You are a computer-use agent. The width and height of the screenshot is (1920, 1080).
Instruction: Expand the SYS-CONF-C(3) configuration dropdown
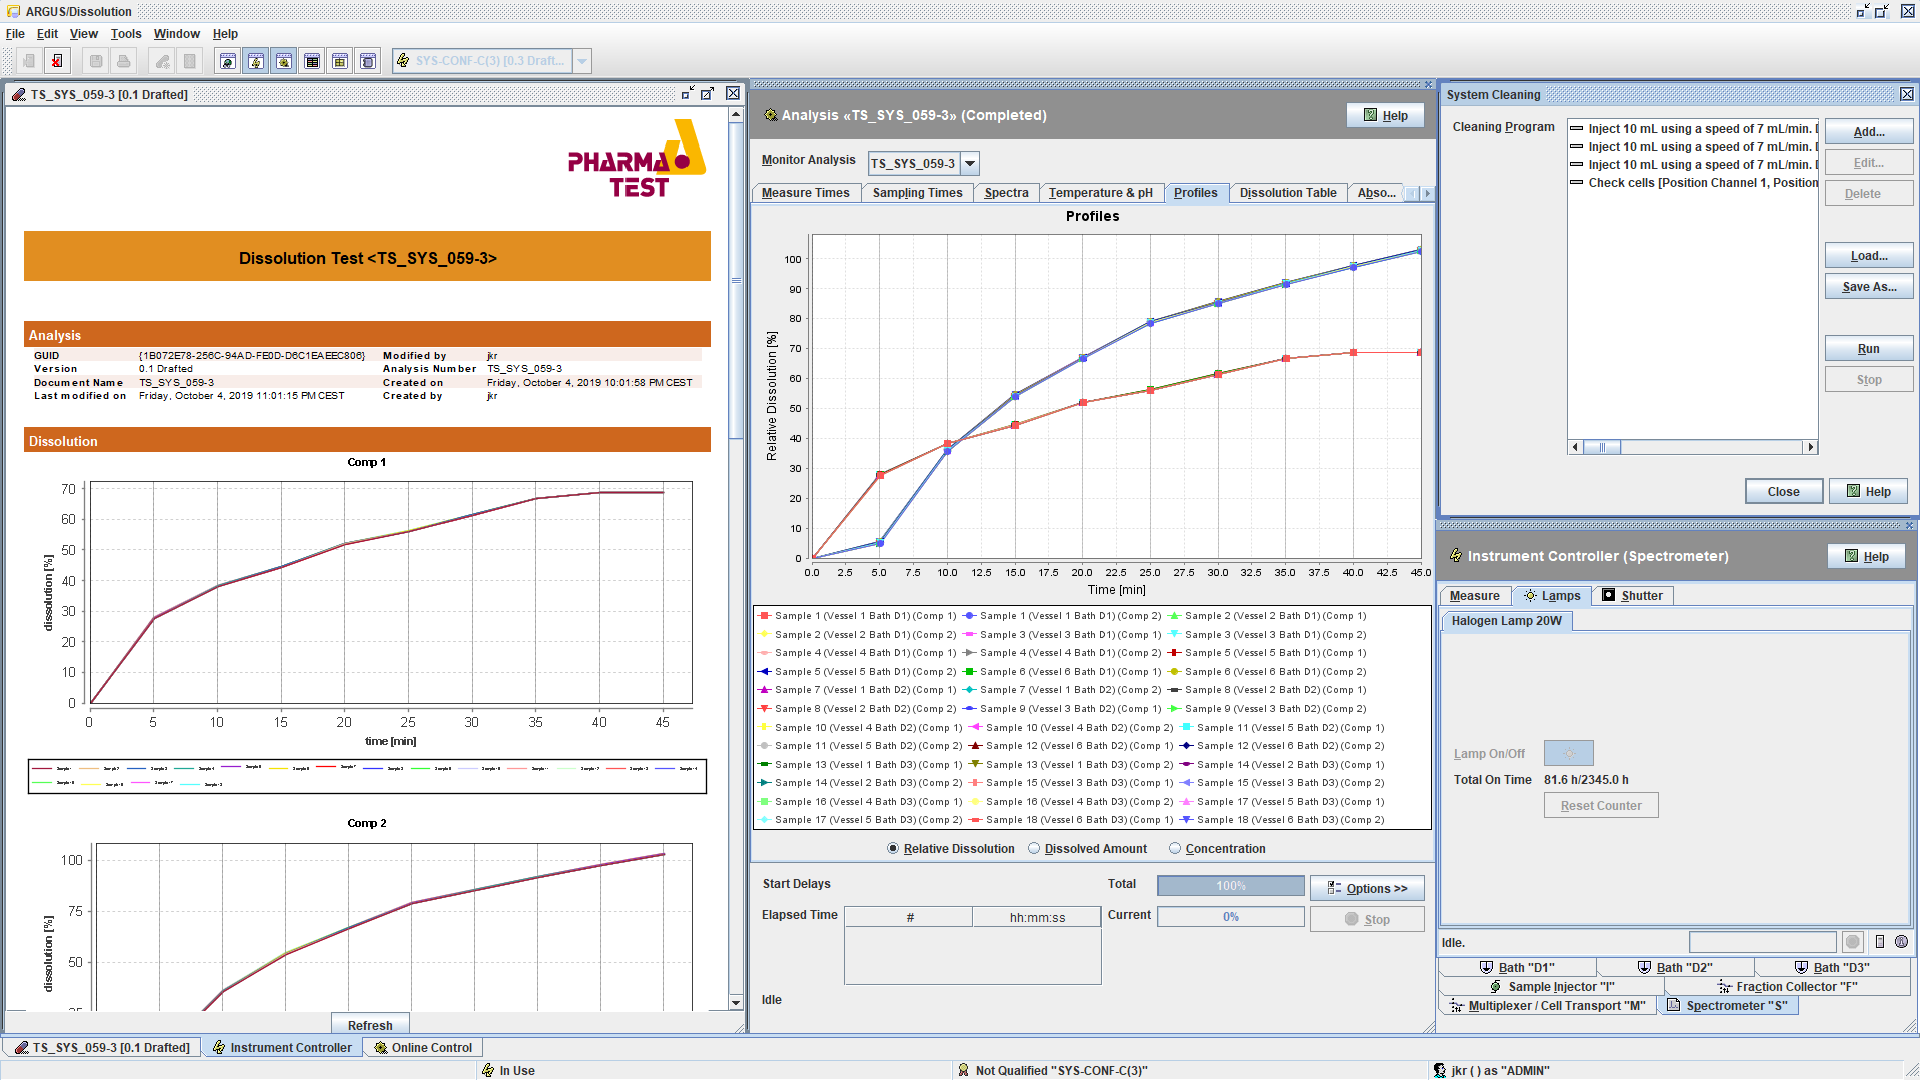point(582,61)
